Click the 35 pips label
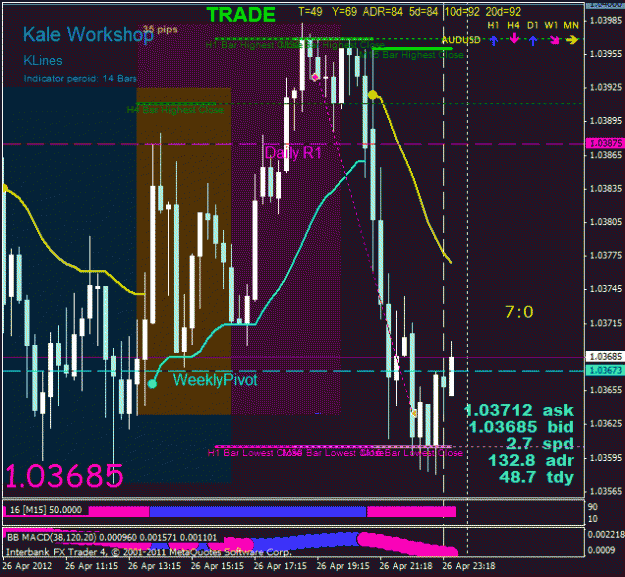 pos(160,29)
